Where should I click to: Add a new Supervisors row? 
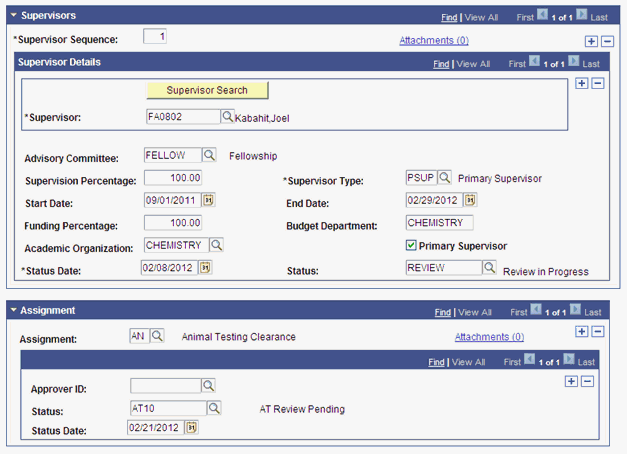591,41
